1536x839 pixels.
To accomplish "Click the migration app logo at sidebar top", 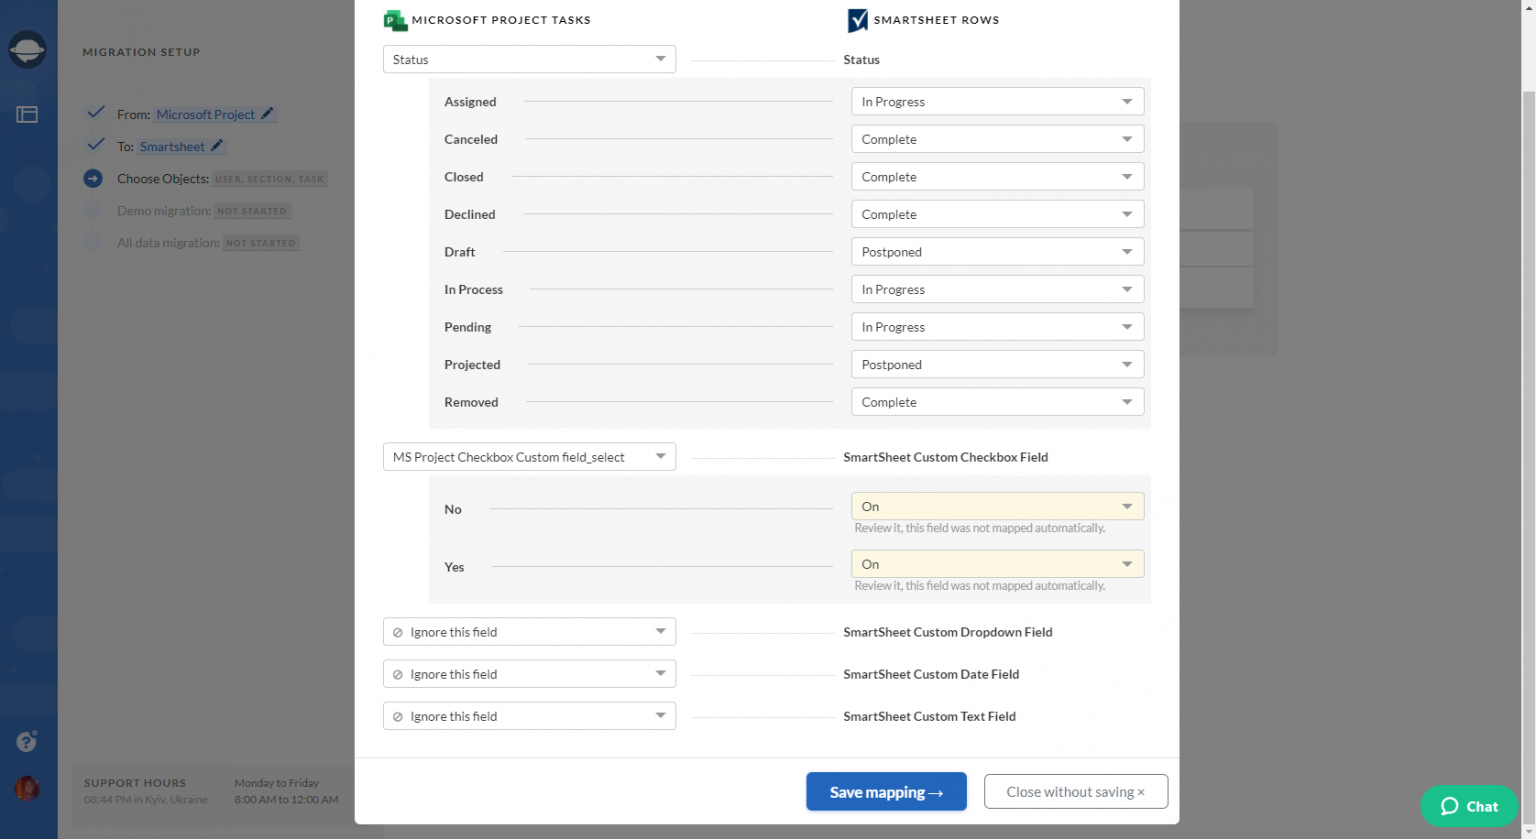I will click(x=29, y=49).
